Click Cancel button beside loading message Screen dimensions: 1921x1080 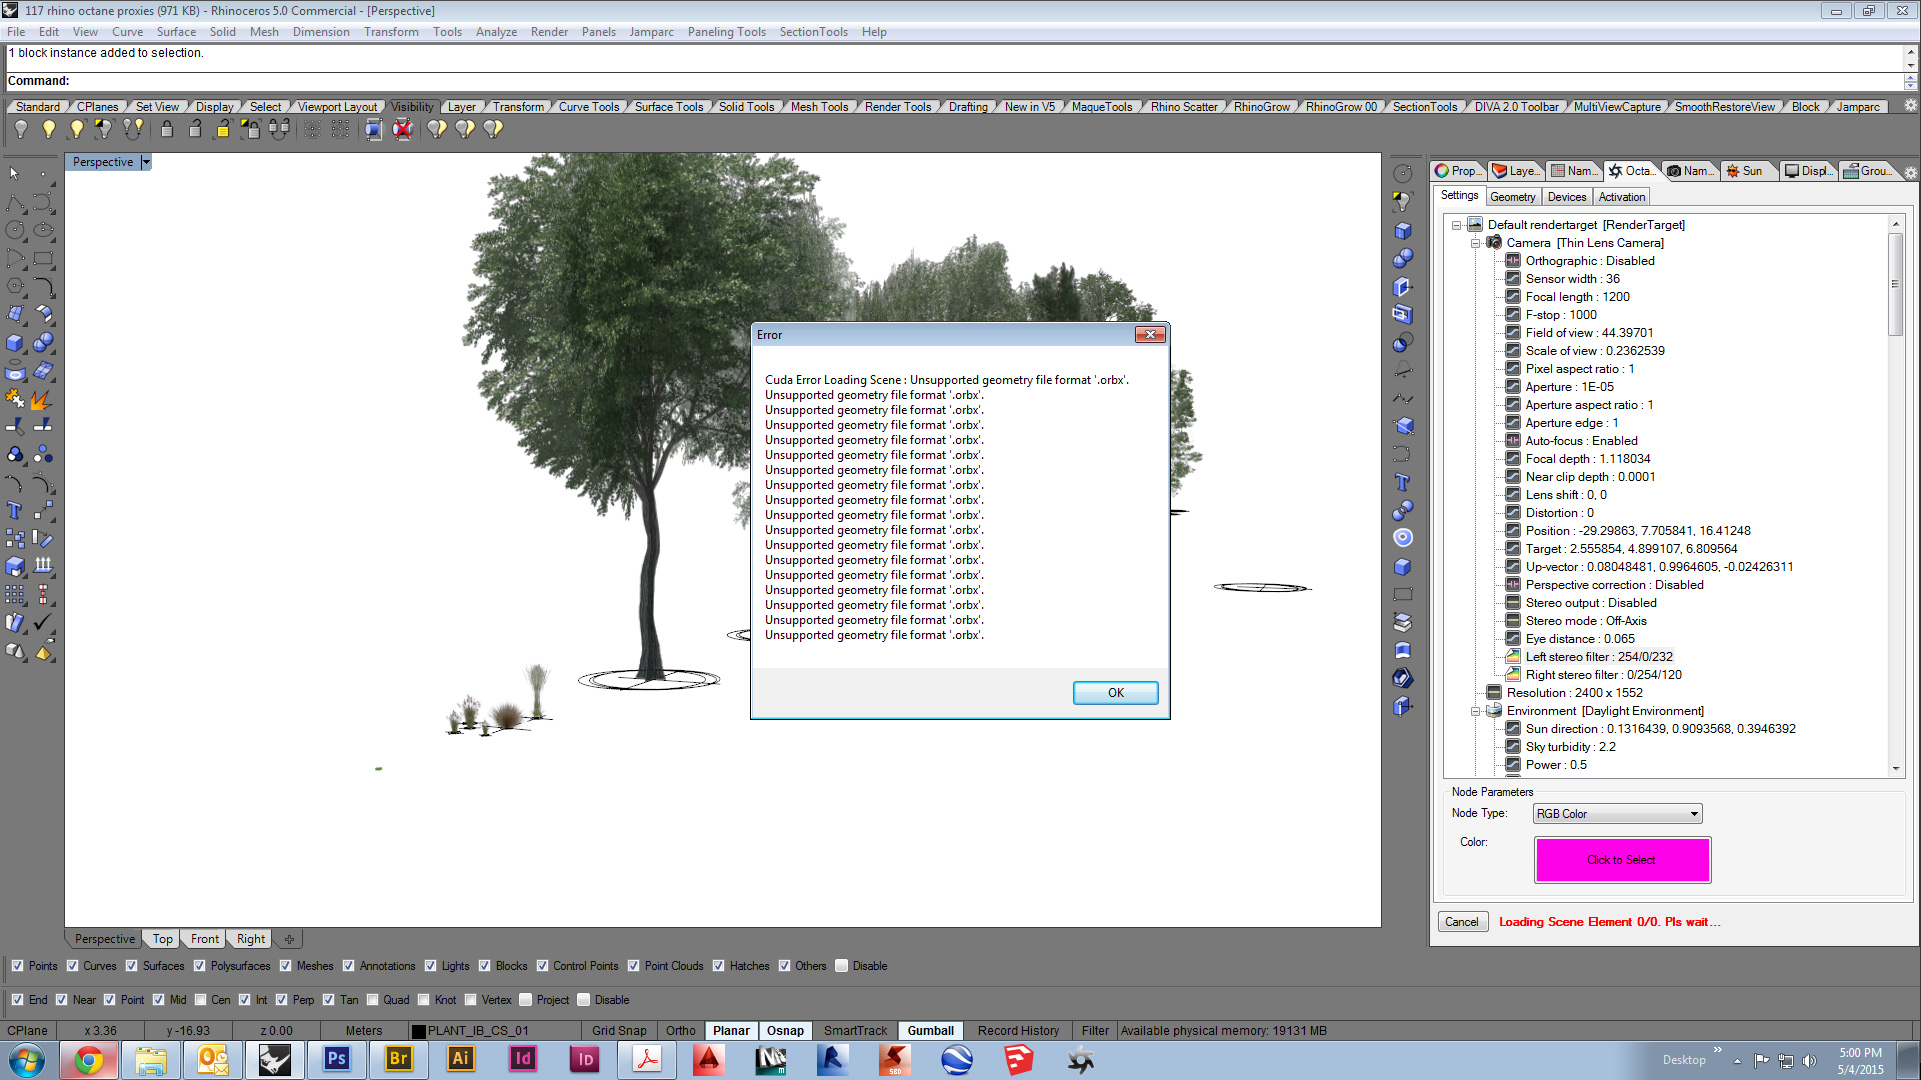[1461, 922]
